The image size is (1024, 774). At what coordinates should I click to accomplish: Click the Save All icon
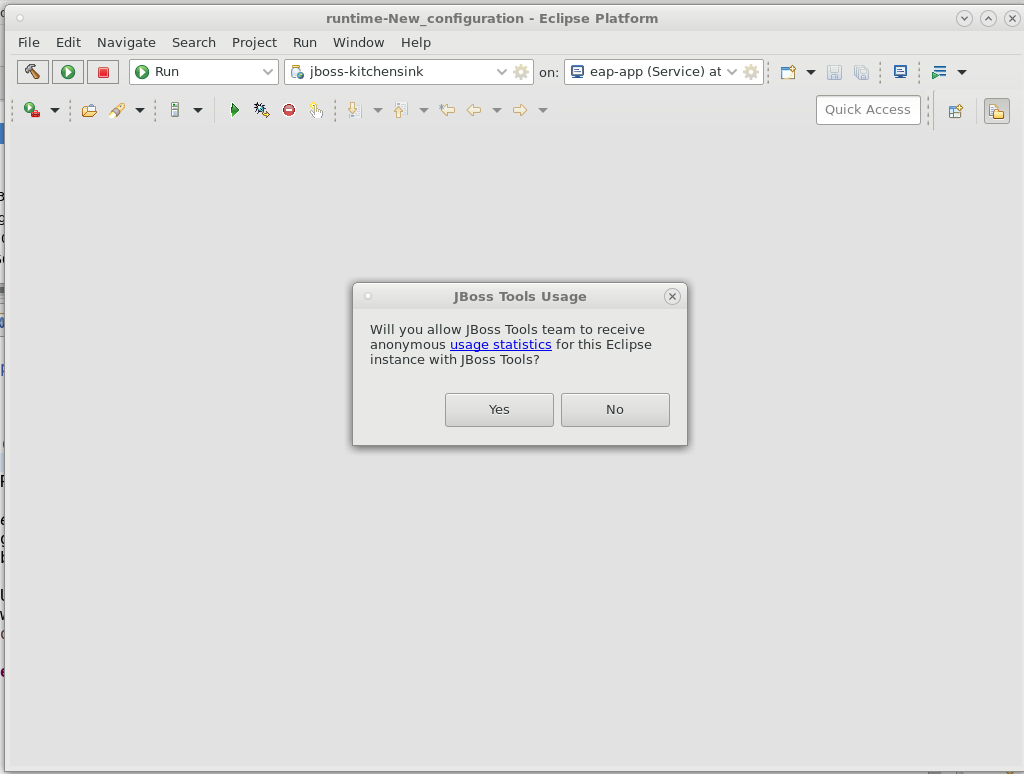[x=861, y=72]
